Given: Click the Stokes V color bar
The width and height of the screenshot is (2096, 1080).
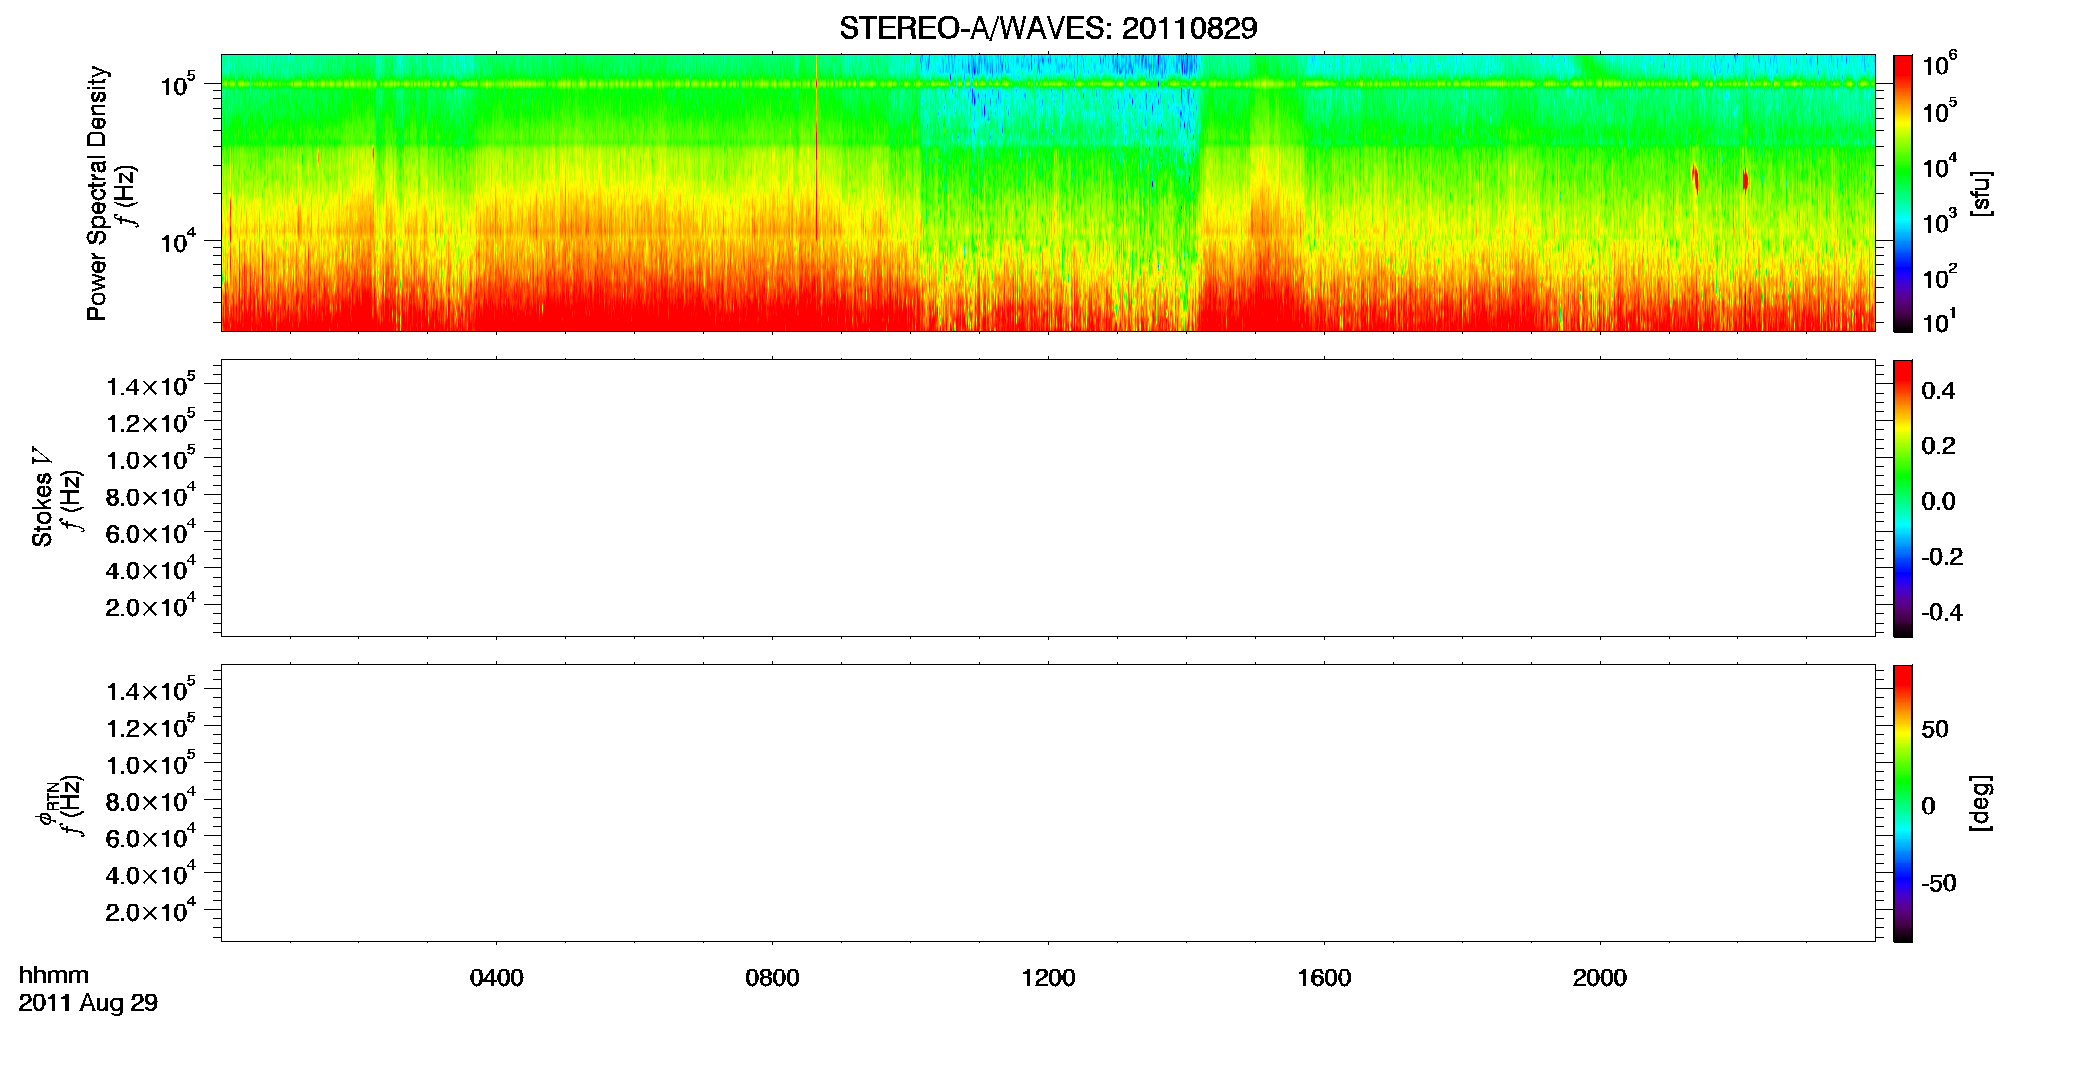Looking at the screenshot, I should (x=1903, y=498).
